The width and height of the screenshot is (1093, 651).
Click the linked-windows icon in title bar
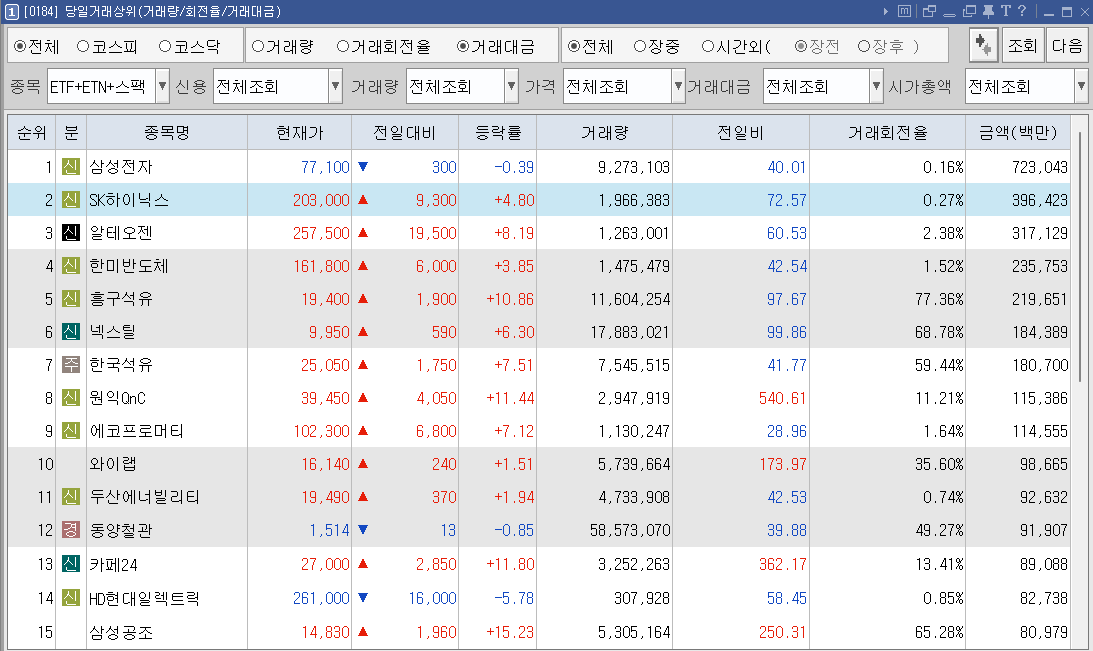click(x=929, y=11)
